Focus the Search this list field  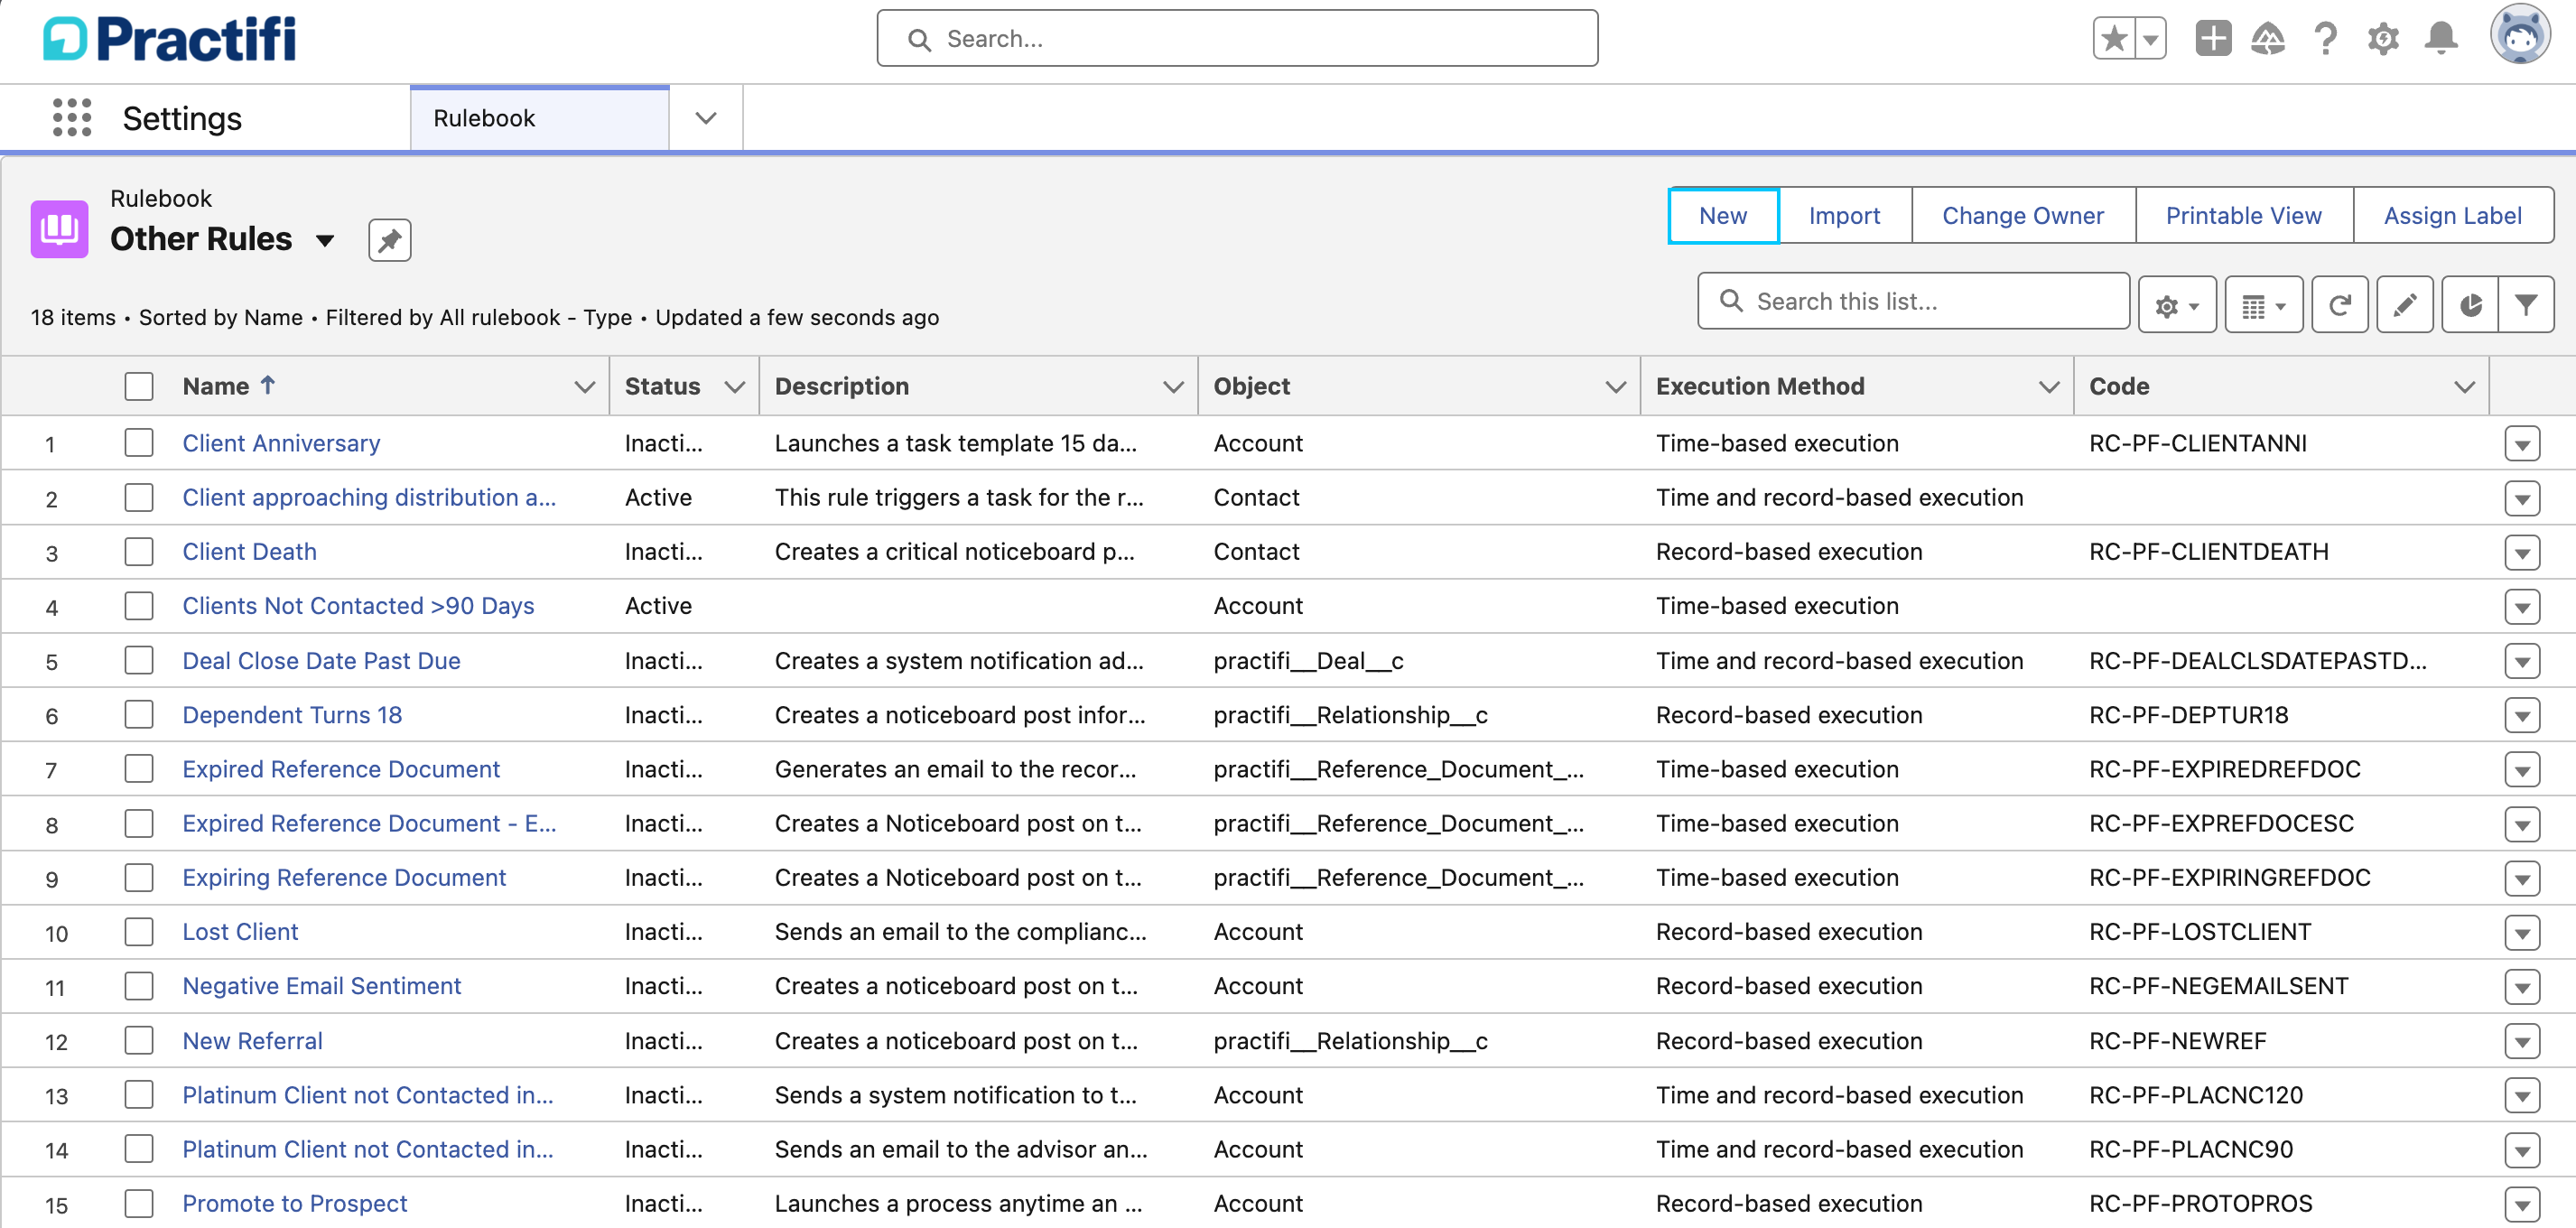click(x=1912, y=301)
